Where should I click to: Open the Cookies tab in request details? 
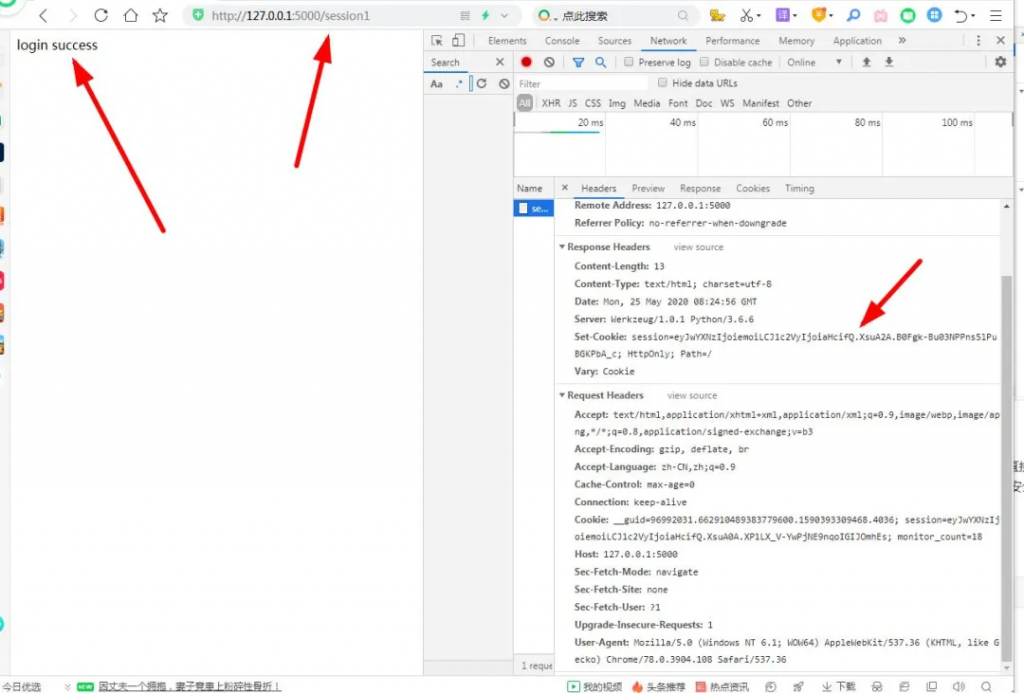752,188
